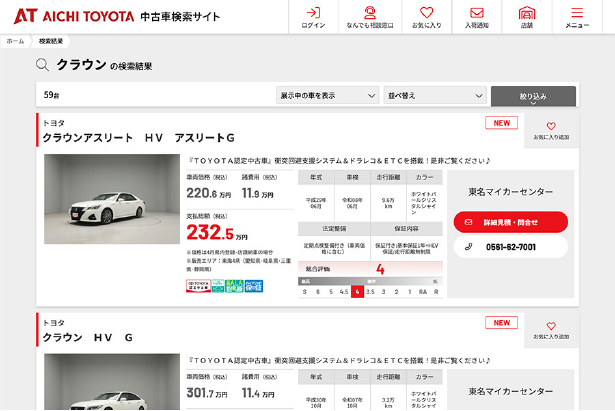
Task: Open the ログイン login icon
Action: pyautogui.click(x=313, y=17)
